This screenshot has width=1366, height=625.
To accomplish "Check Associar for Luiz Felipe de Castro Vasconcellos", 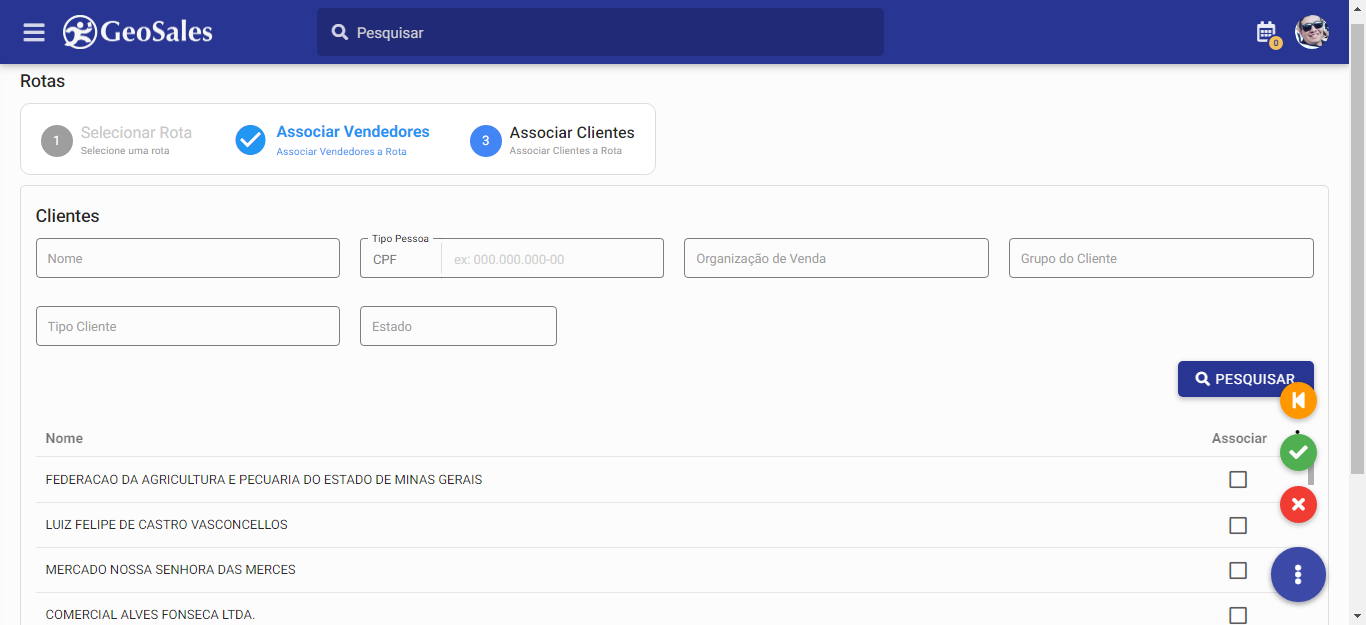I will [x=1238, y=525].
